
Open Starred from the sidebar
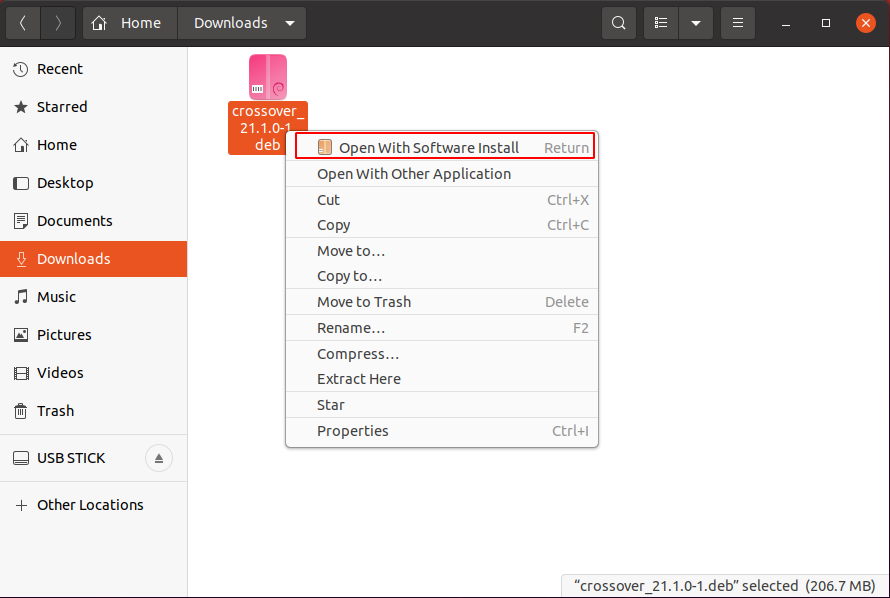click(62, 107)
